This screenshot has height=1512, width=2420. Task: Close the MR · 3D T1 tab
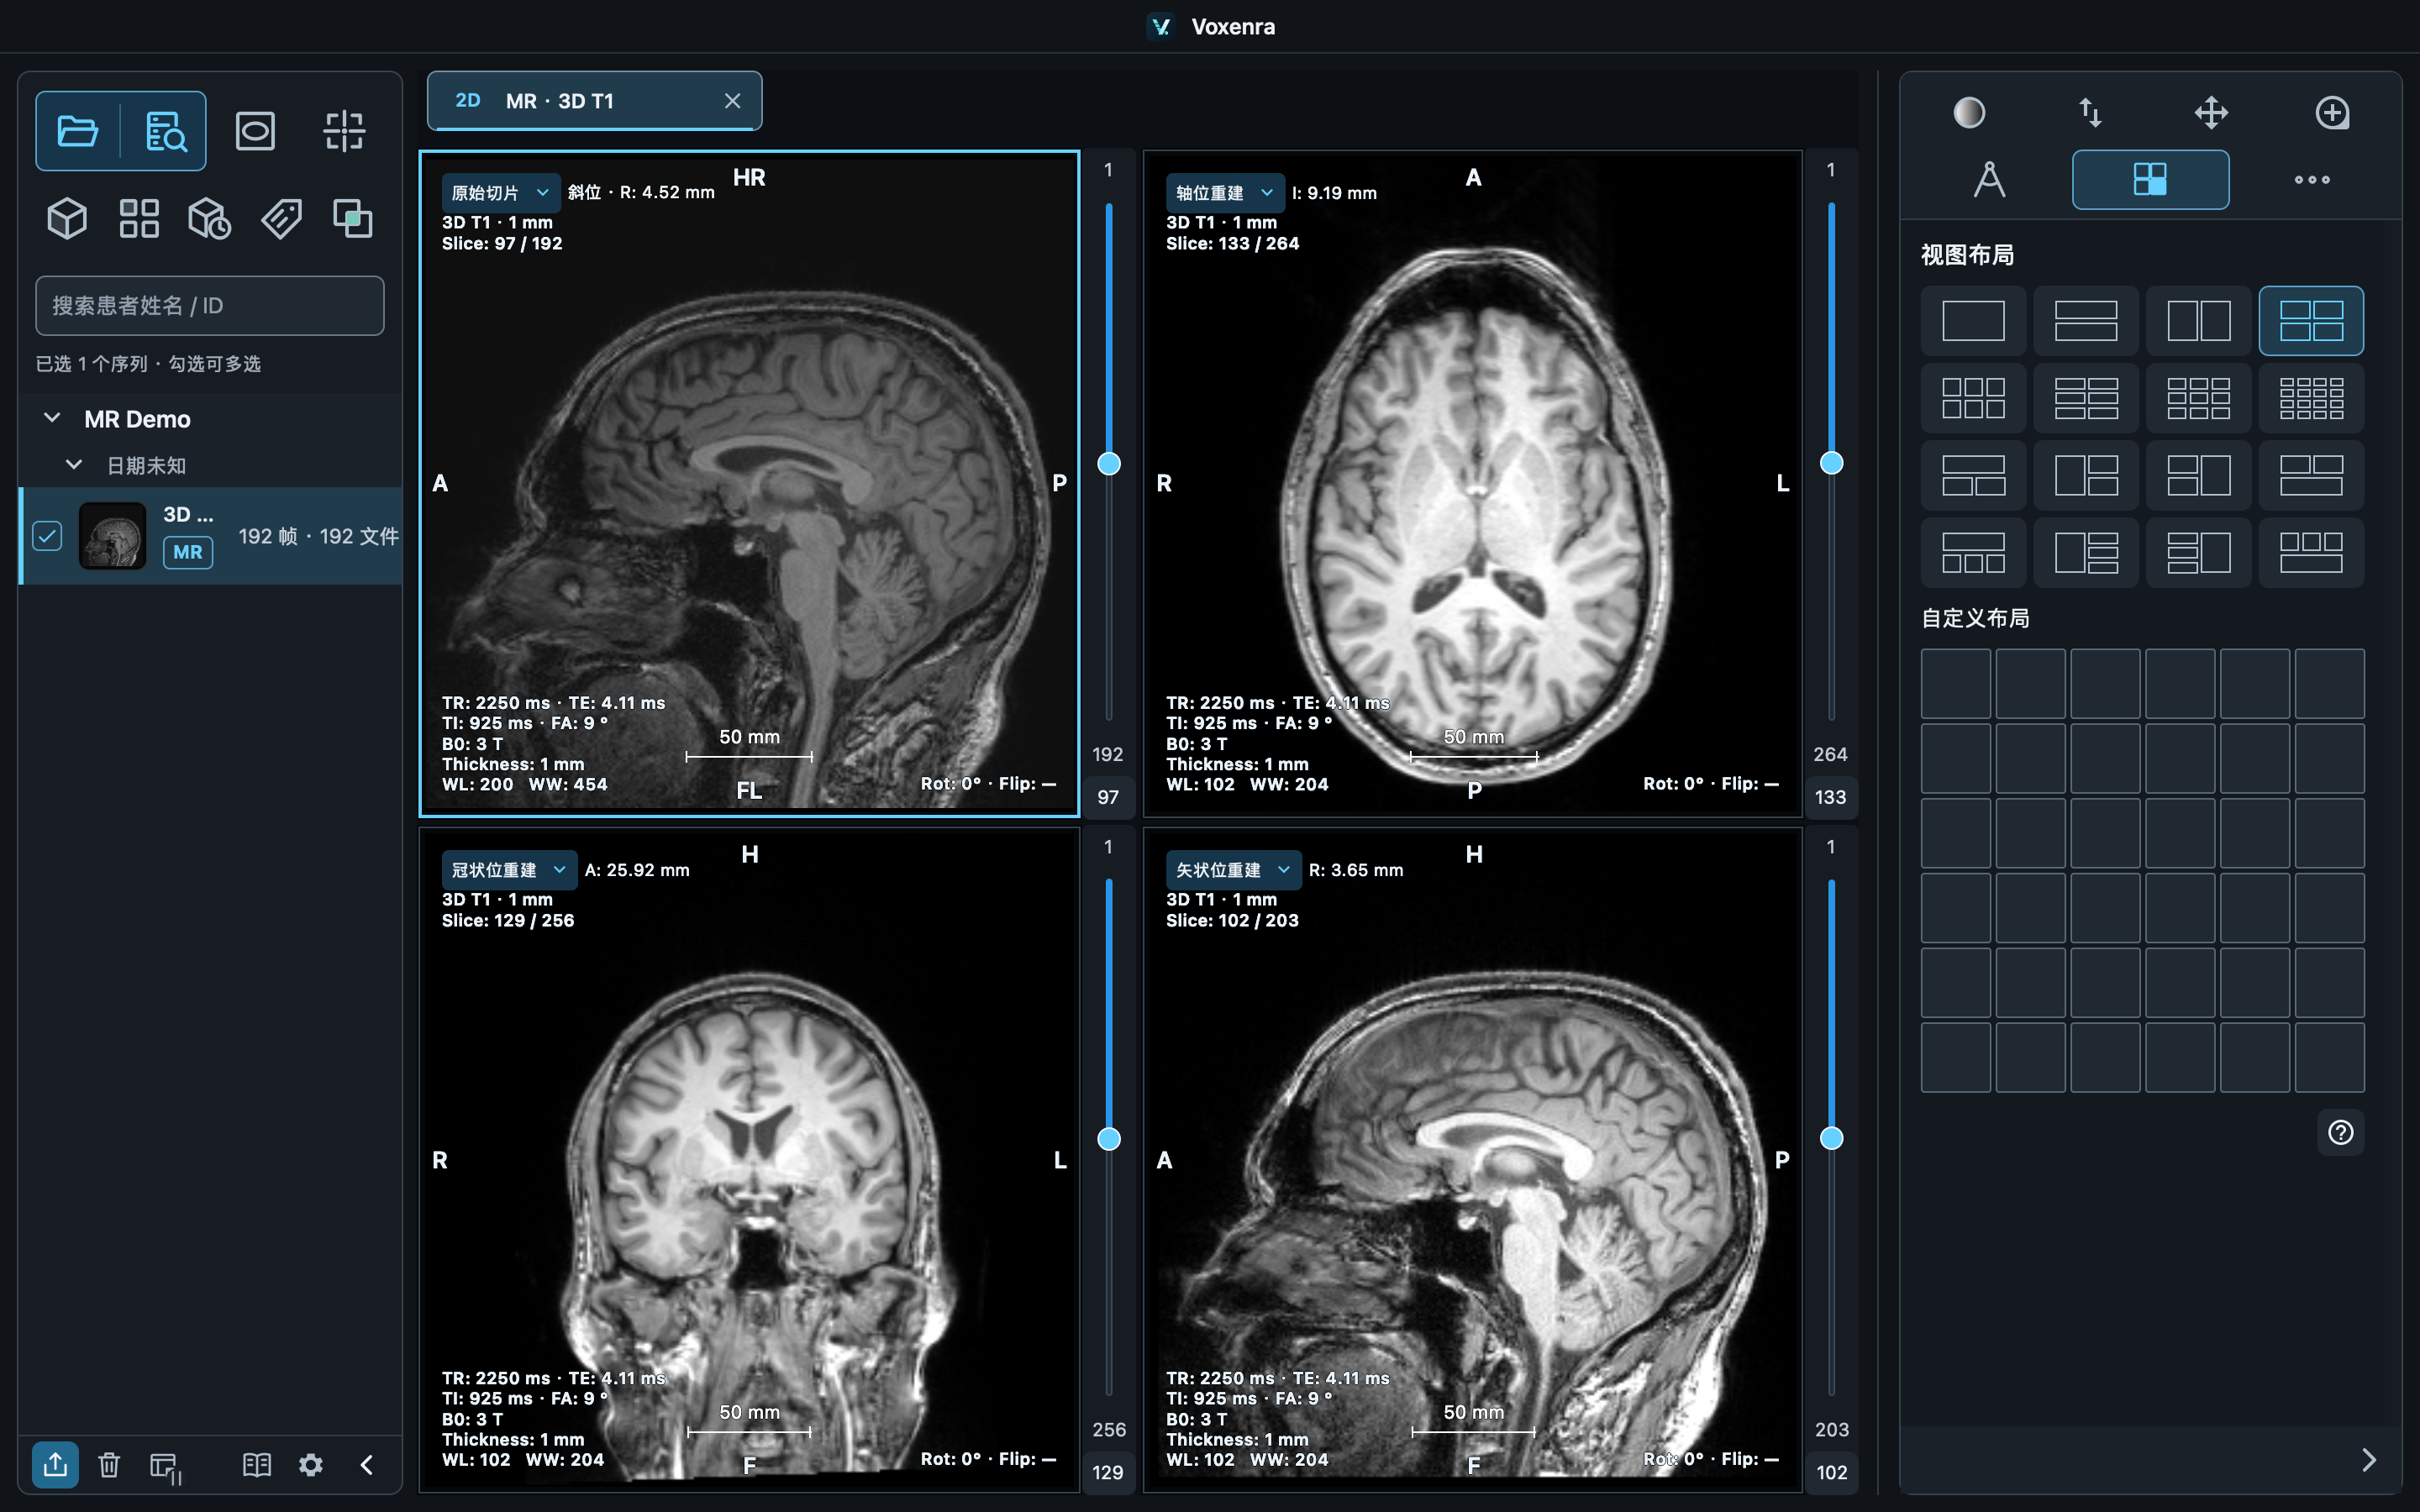coord(732,101)
